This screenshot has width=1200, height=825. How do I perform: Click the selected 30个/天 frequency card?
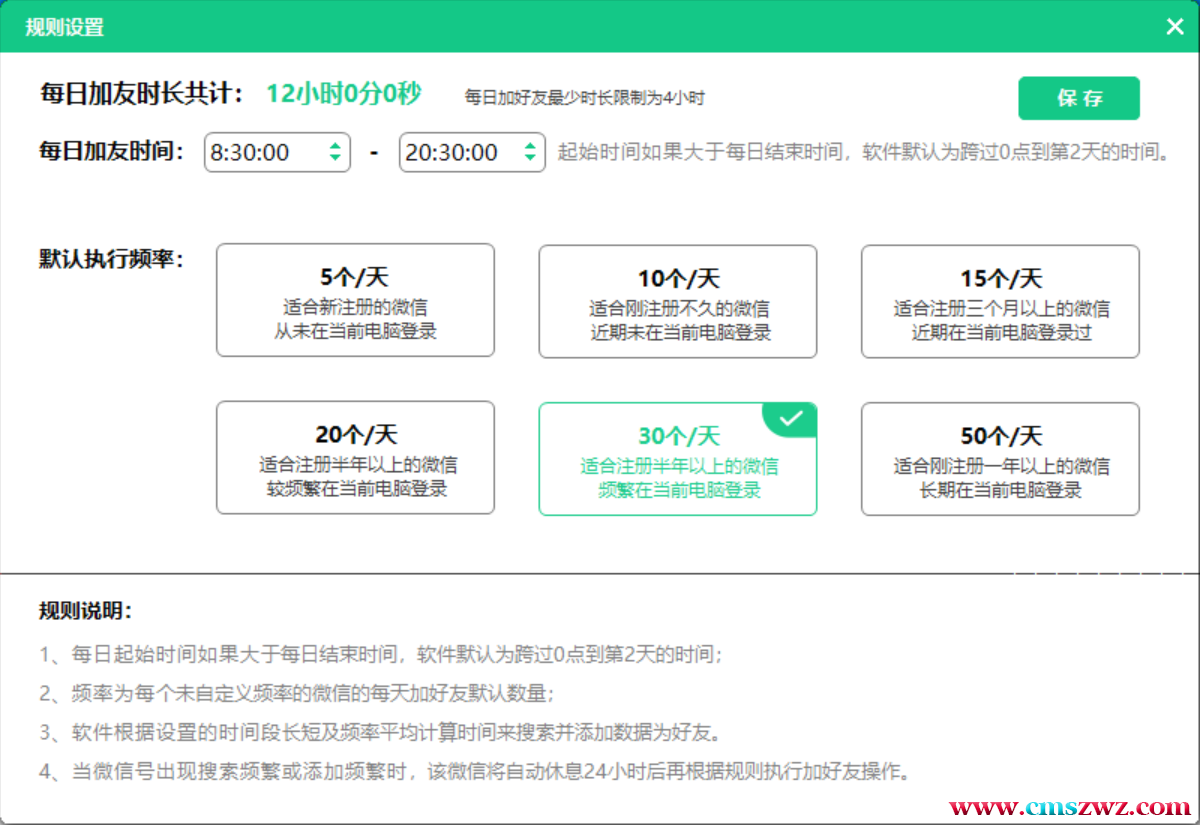coord(677,460)
